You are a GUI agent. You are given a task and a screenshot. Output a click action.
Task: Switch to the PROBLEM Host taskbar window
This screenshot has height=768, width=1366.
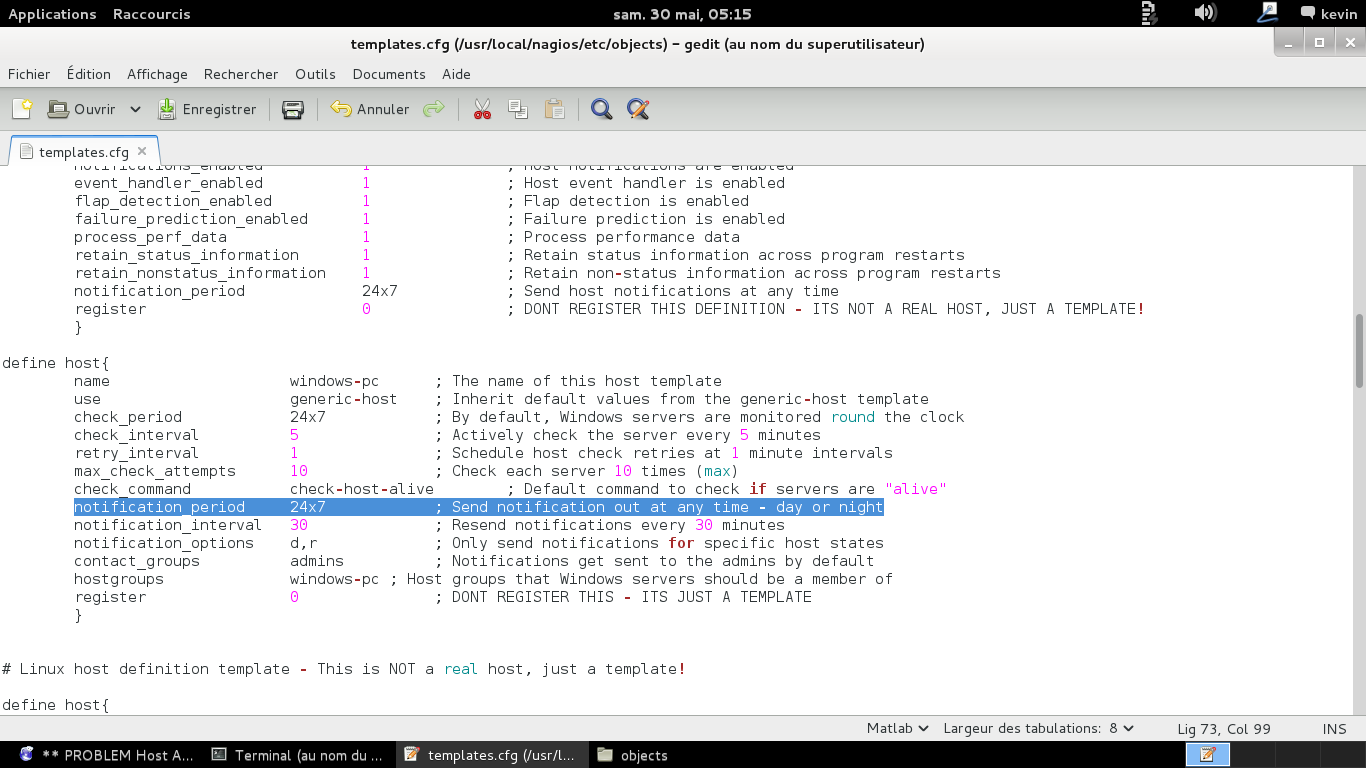[x=105, y=755]
